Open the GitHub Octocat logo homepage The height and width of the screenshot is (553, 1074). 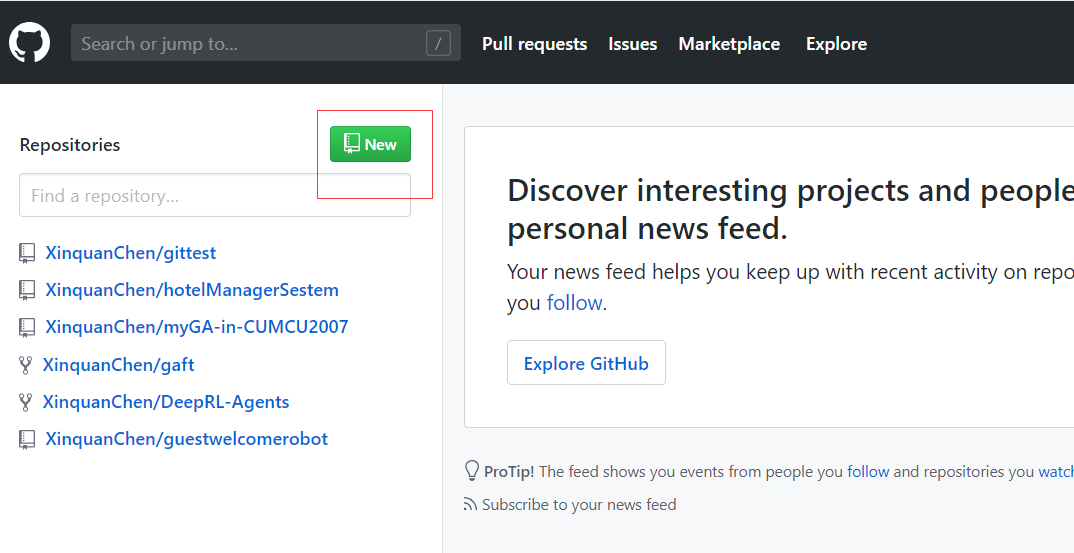coord(29,42)
